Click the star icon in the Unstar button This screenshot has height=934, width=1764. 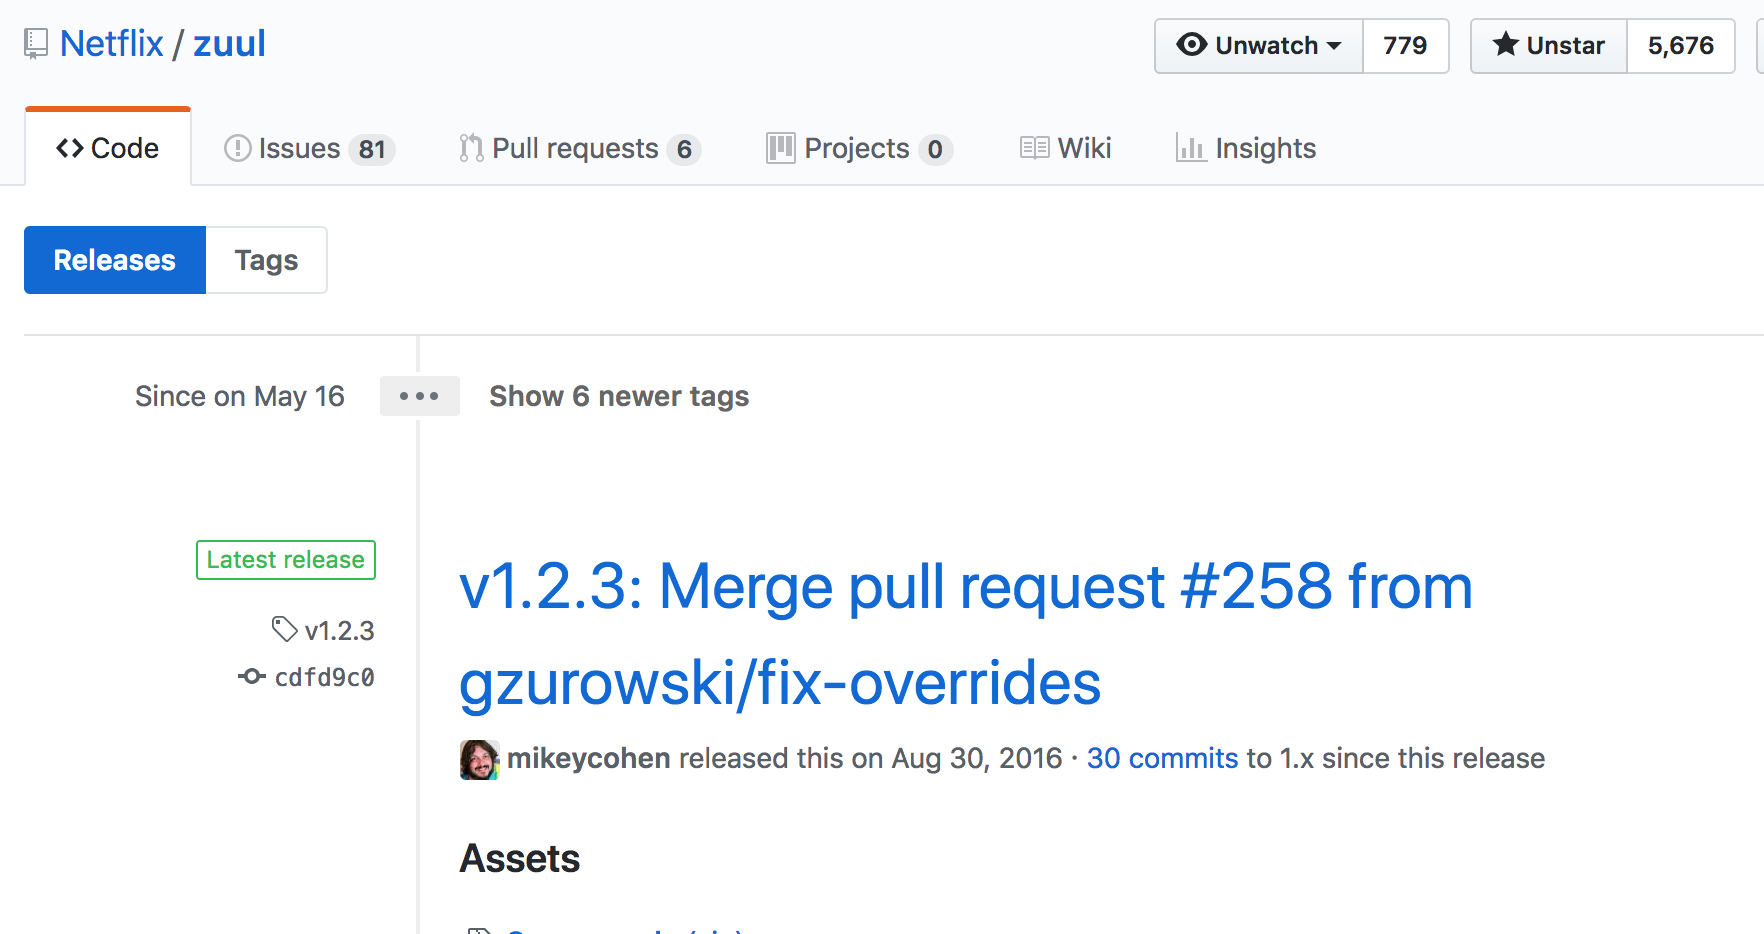pos(1505,44)
